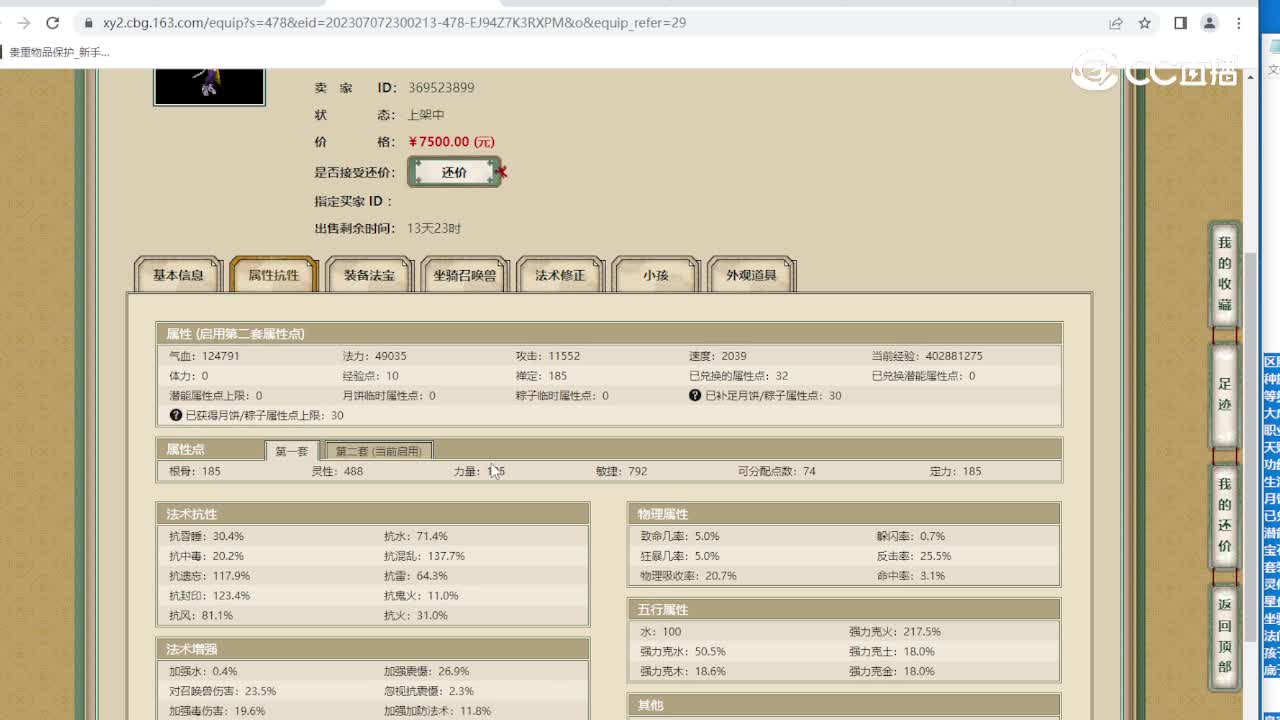
Task: Go to the 法术修正 tab
Action: (x=560, y=275)
